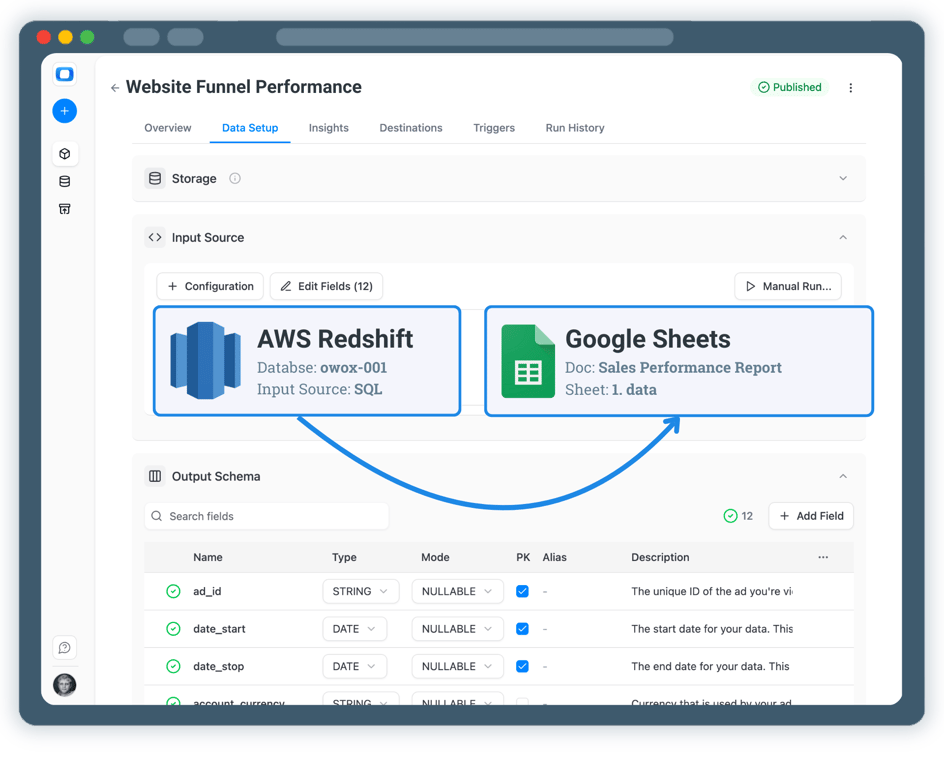Click the user avatar at sidebar bottom
The image size is (944, 768).
coord(64,685)
